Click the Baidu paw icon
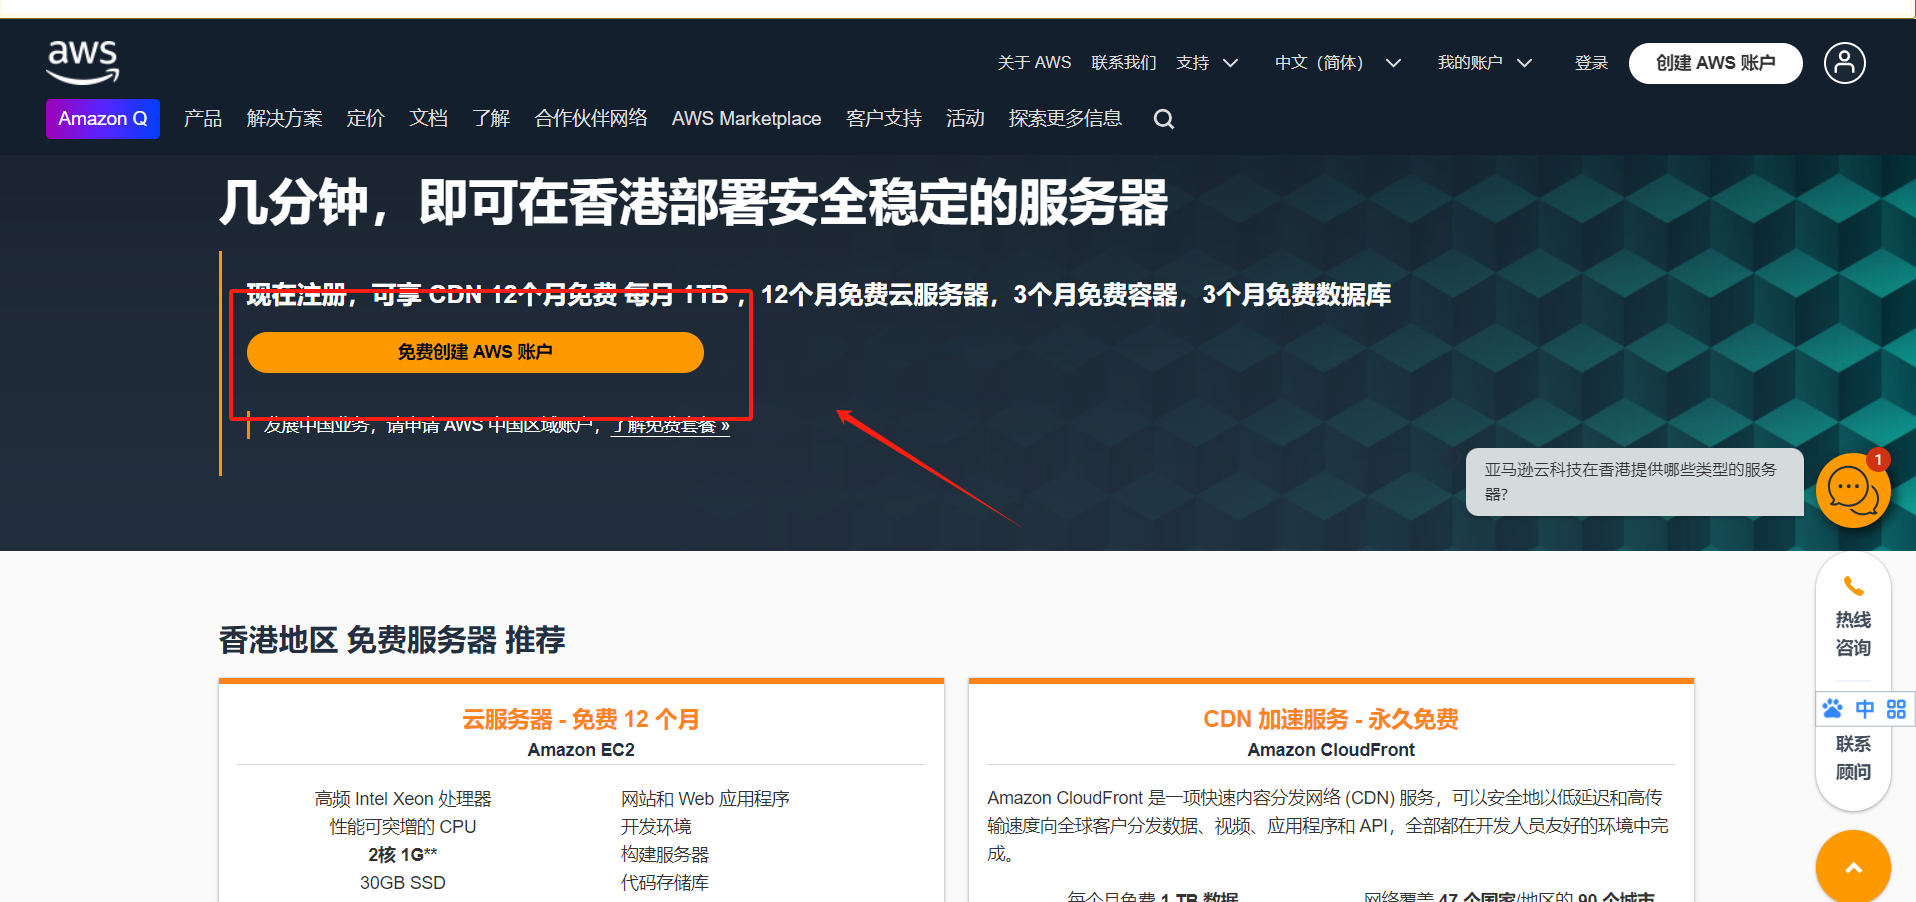1916x902 pixels. [x=1832, y=709]
